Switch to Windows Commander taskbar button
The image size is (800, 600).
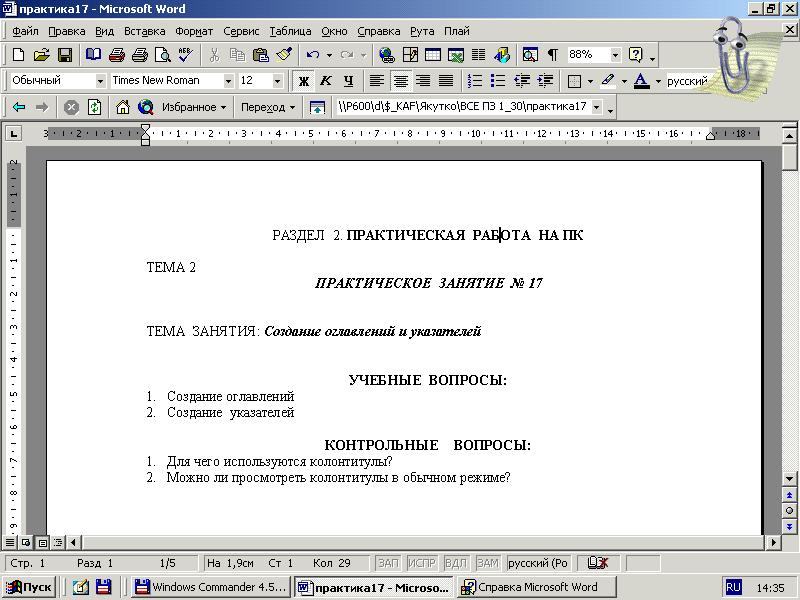pos(212,587)
